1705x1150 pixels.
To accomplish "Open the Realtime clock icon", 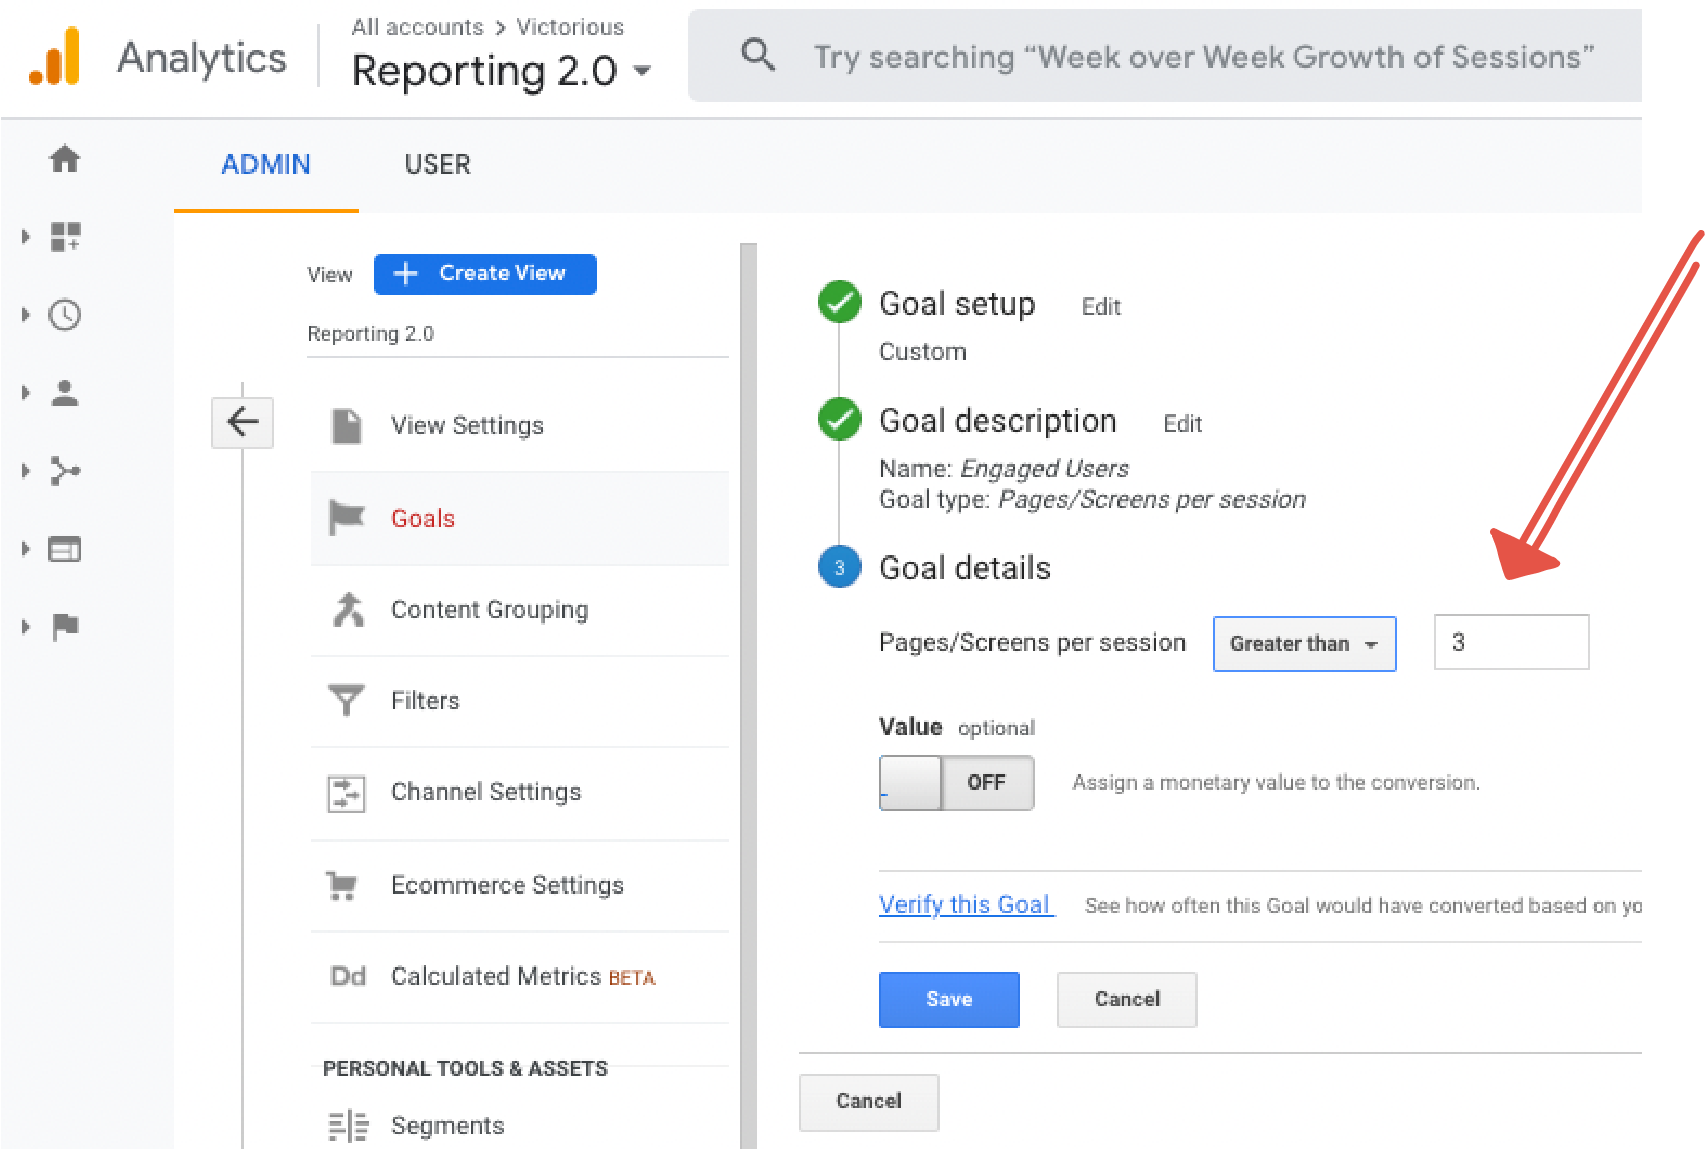I will (x=65, y=315).
